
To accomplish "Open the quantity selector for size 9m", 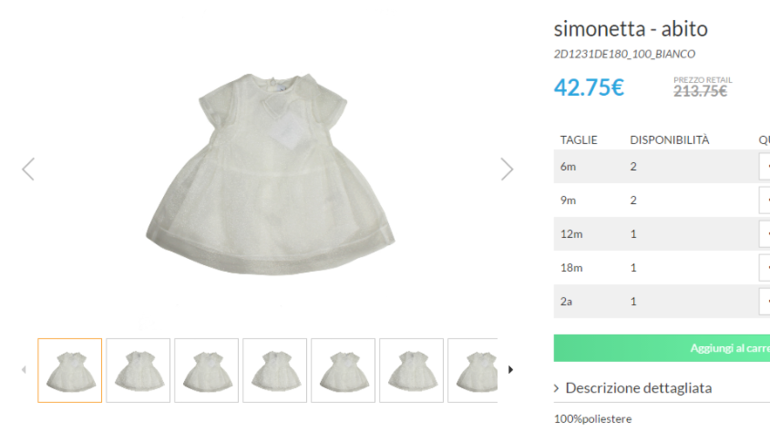I will (x=765, y=200).
